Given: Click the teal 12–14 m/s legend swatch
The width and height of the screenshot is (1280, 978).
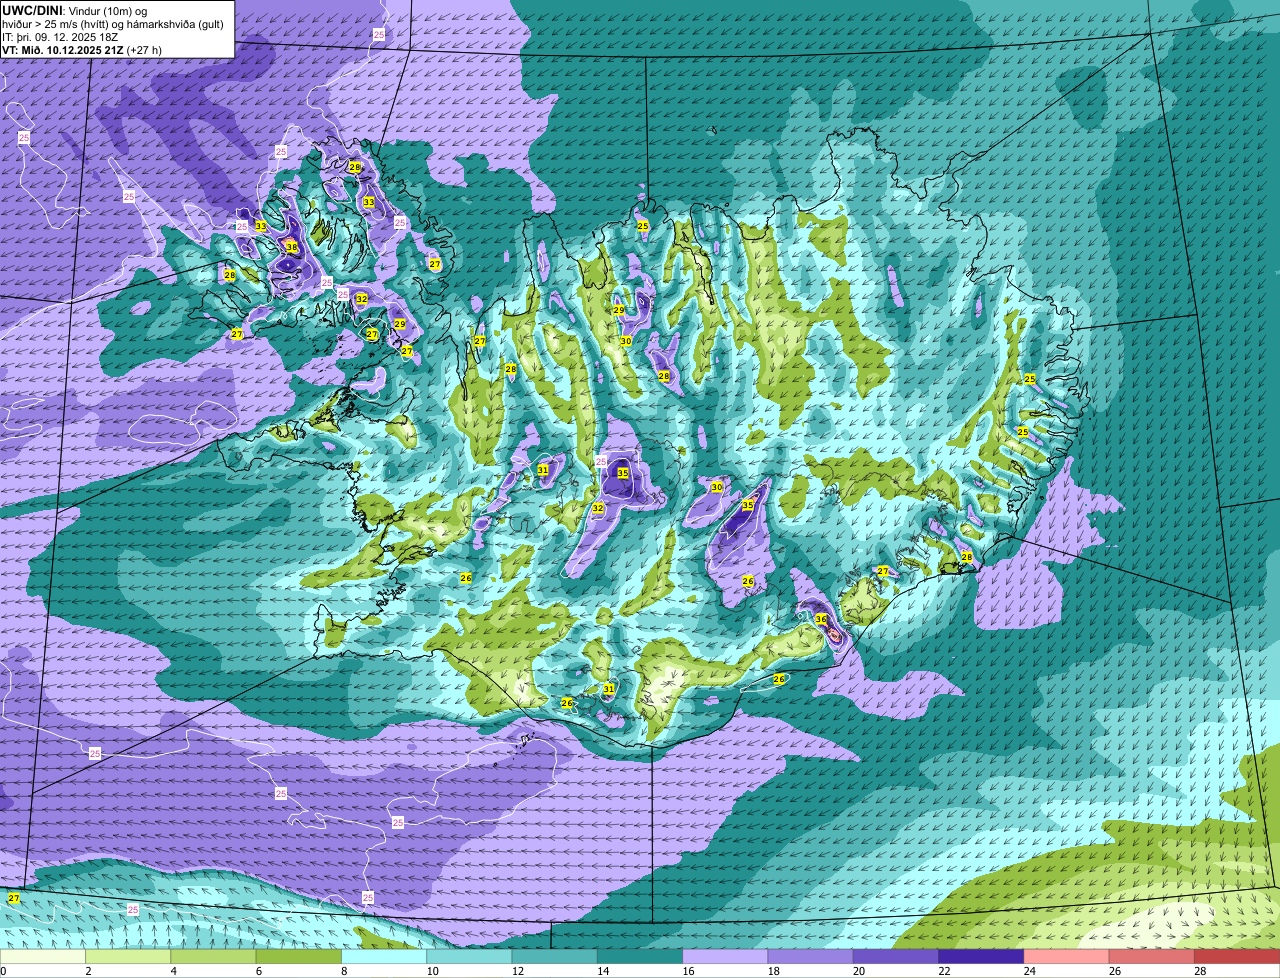Looking at the screenshot, I should point(554,956).
